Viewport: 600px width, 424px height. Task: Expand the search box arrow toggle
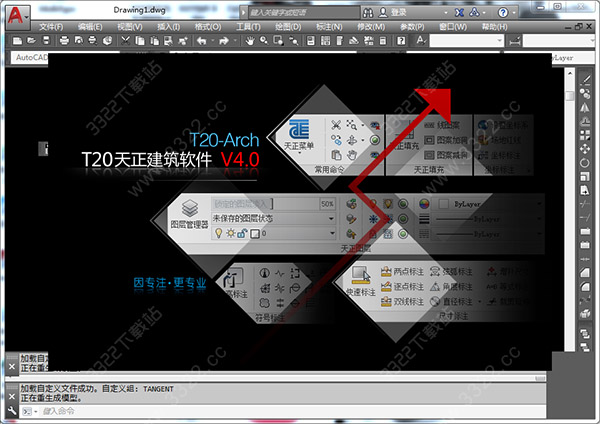[243, 13]
